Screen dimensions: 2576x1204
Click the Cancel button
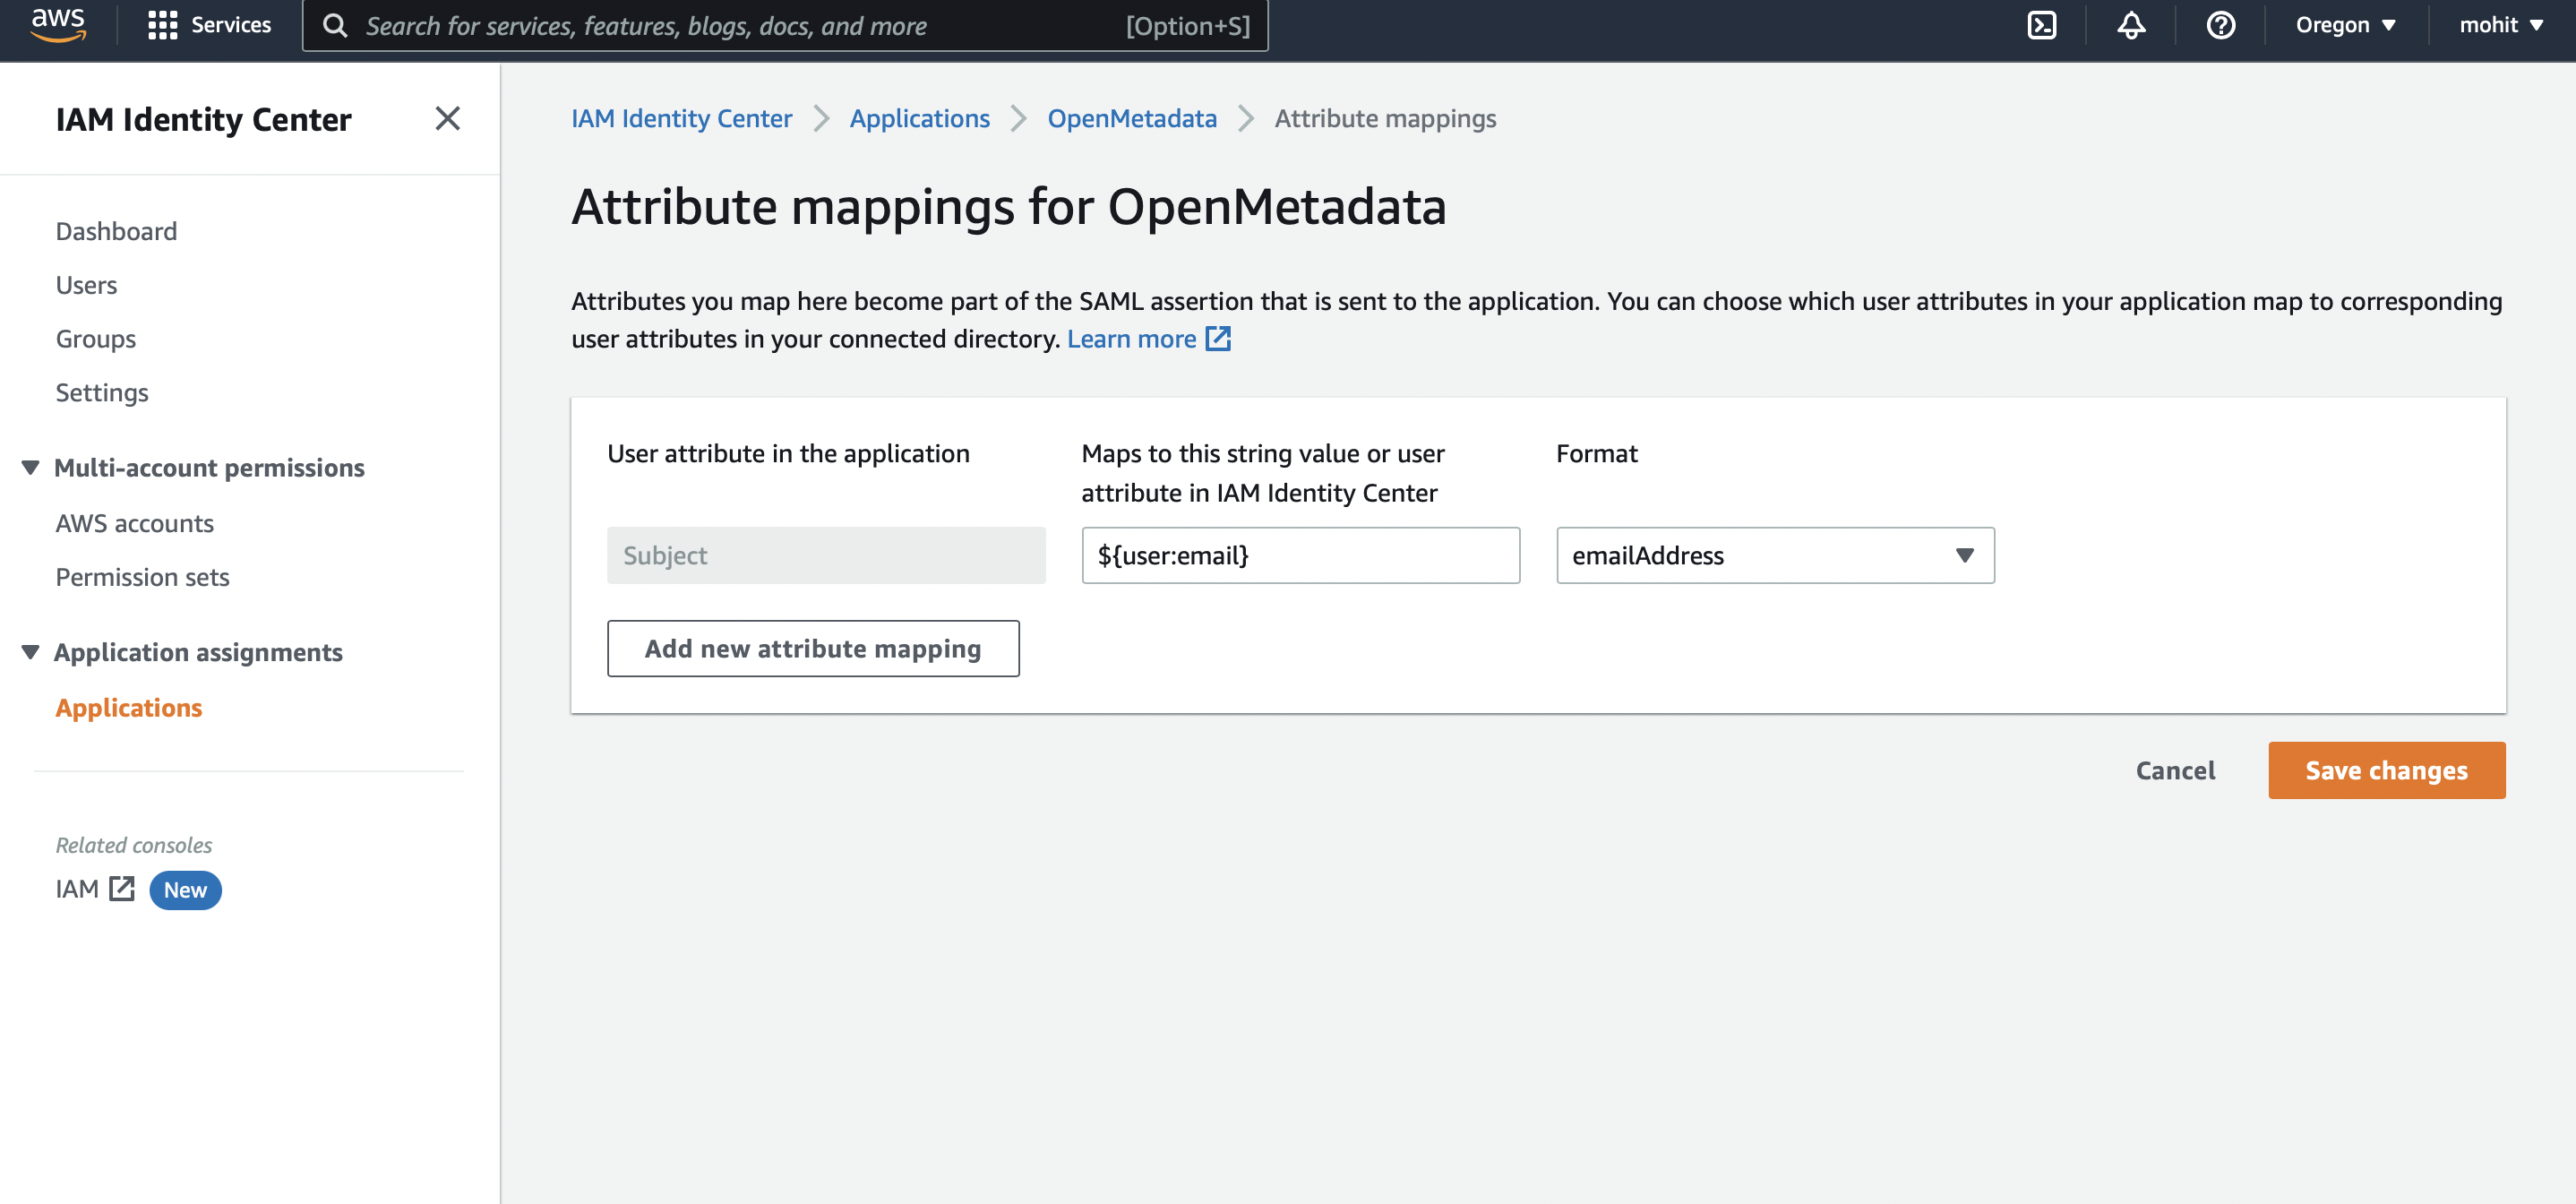pos(2174,769)
